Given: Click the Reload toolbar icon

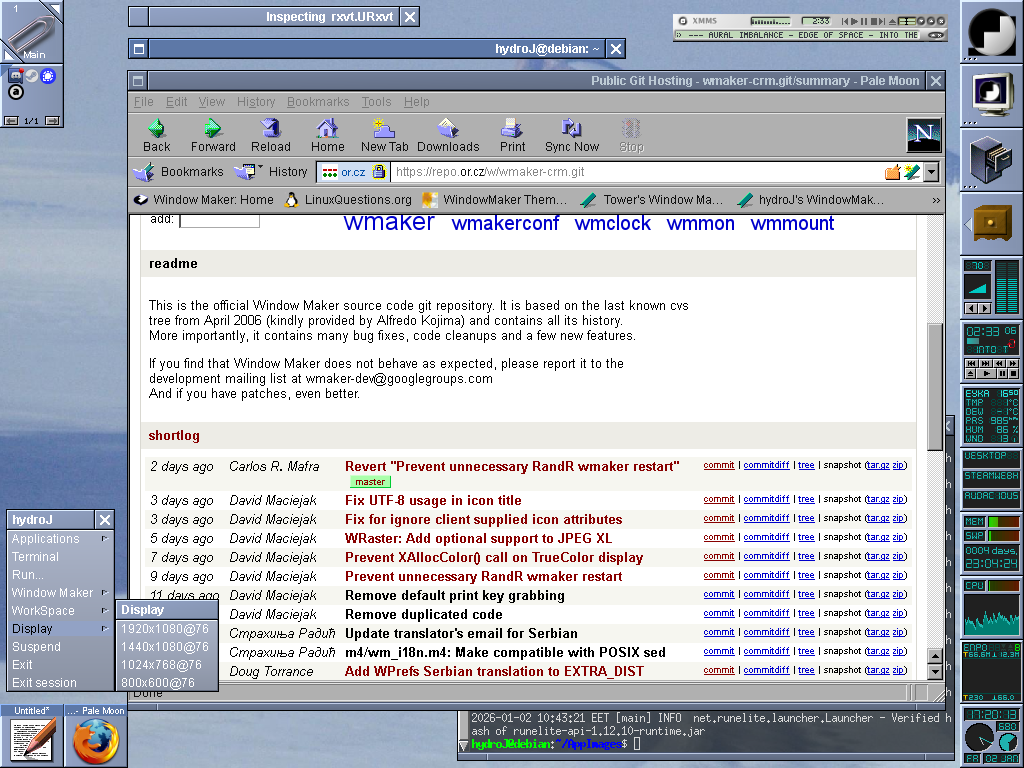Looking at the screenshot, I should click(270, 135).
